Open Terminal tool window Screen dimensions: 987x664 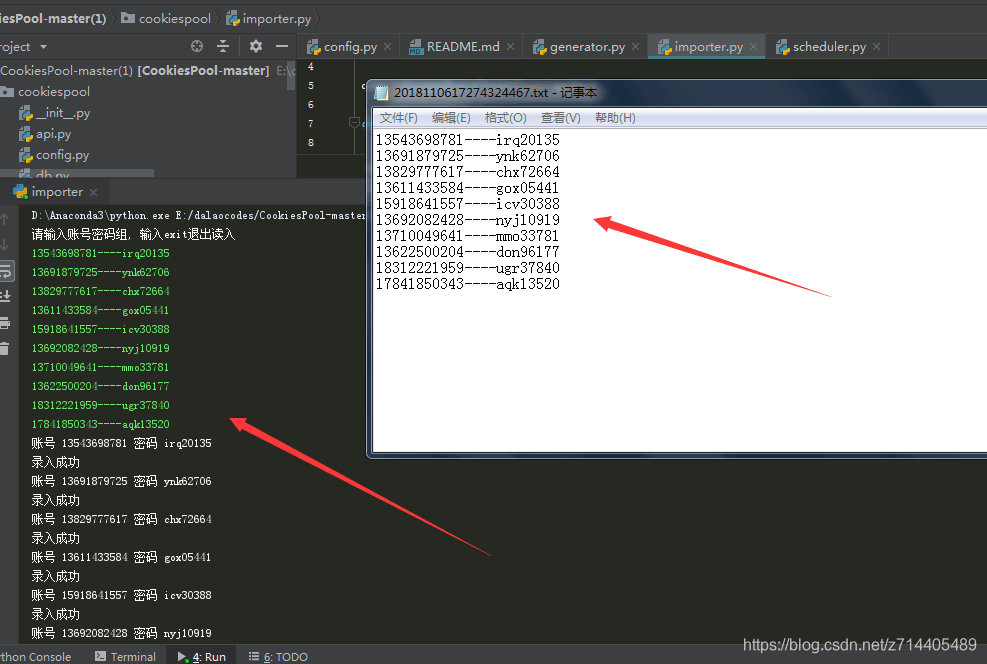pyautogui.click(x=125, y=656)
